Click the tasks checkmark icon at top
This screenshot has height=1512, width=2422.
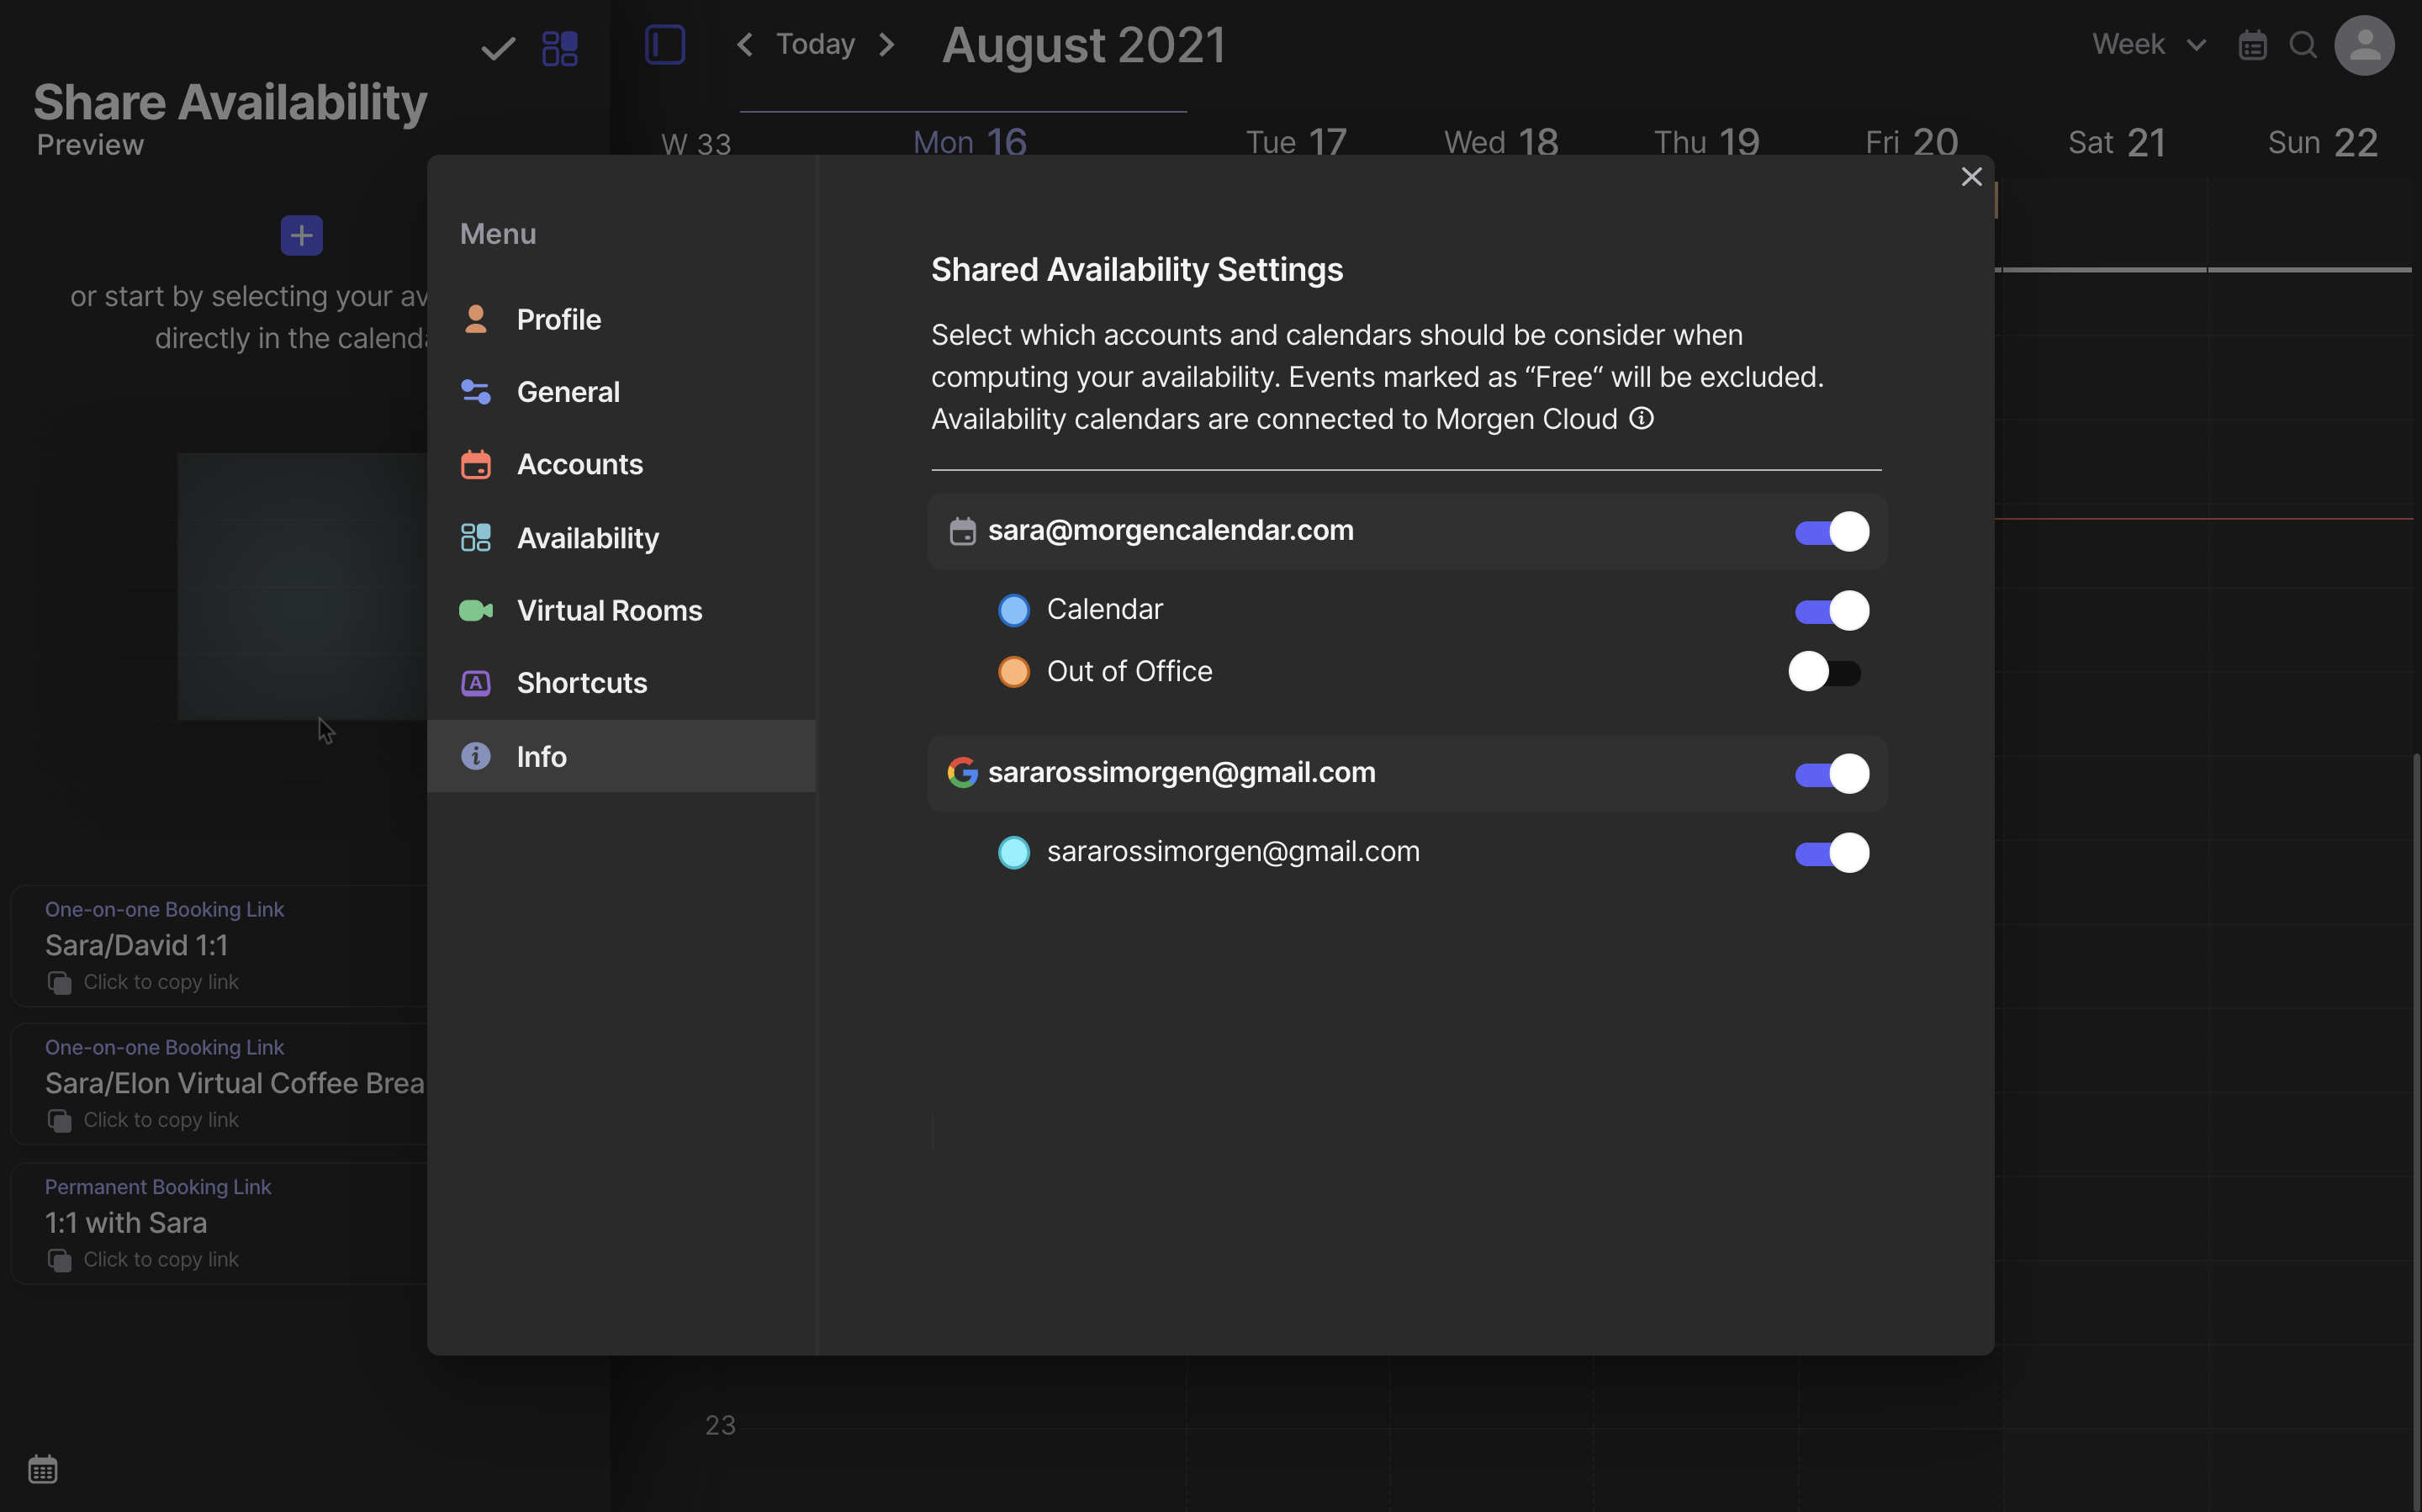[497, 47]
